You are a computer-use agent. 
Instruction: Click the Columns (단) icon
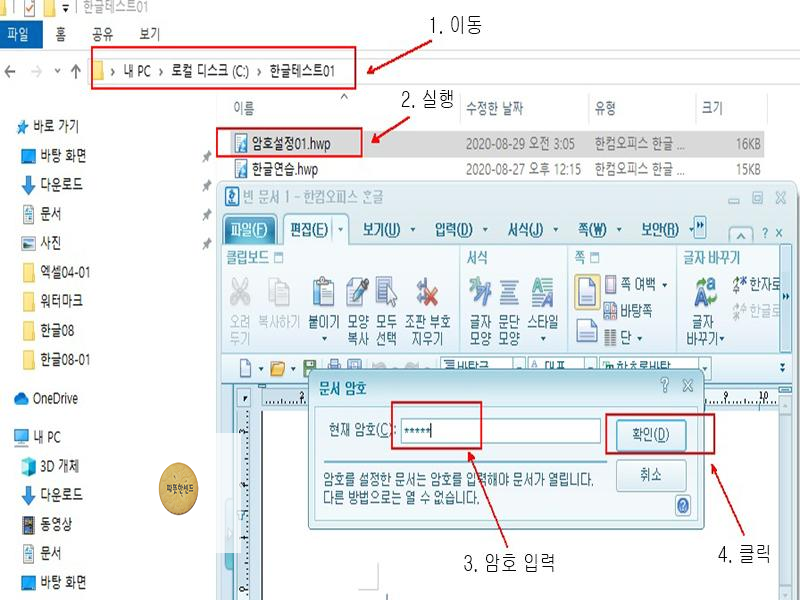[610, 337]
